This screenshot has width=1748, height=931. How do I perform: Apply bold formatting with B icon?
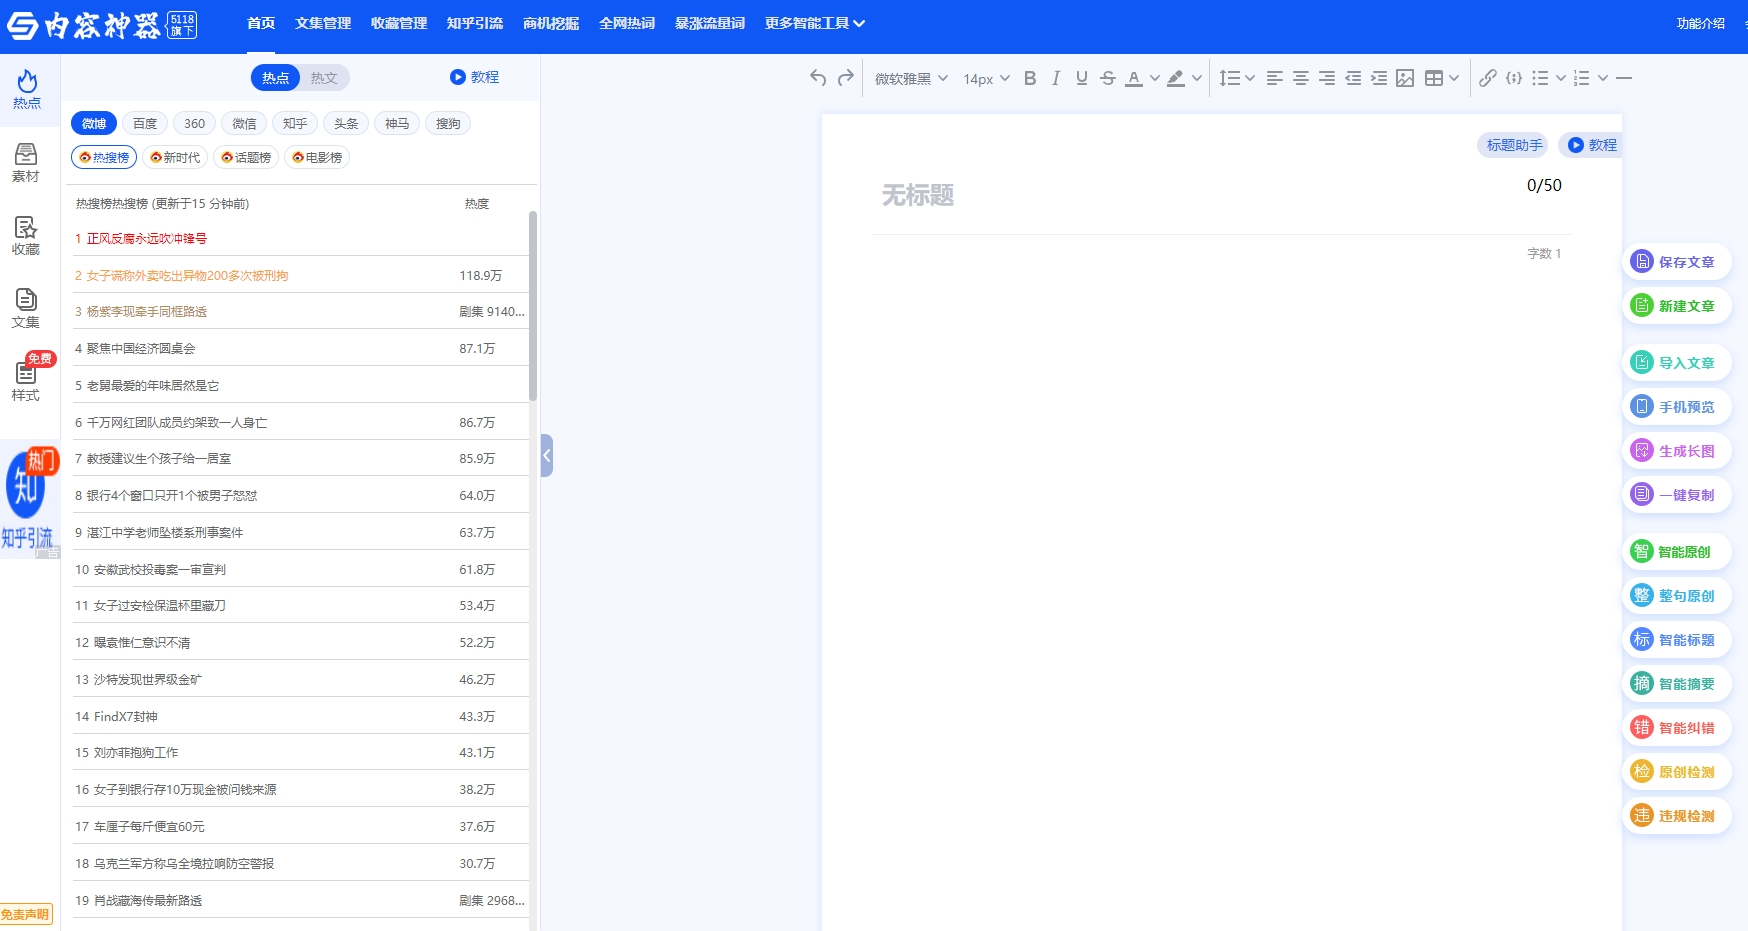tap(1030, 78)
